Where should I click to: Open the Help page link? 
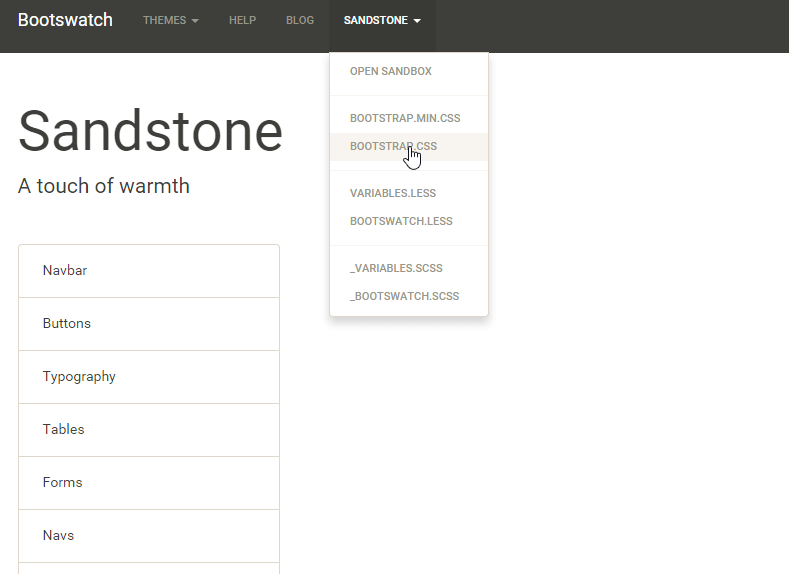[243, 20]
